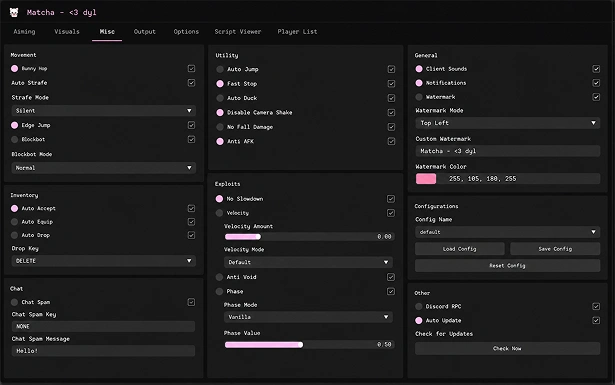Click the Check Now button
This screenshot has width=615, height=385.
click(x=508, y=349)
